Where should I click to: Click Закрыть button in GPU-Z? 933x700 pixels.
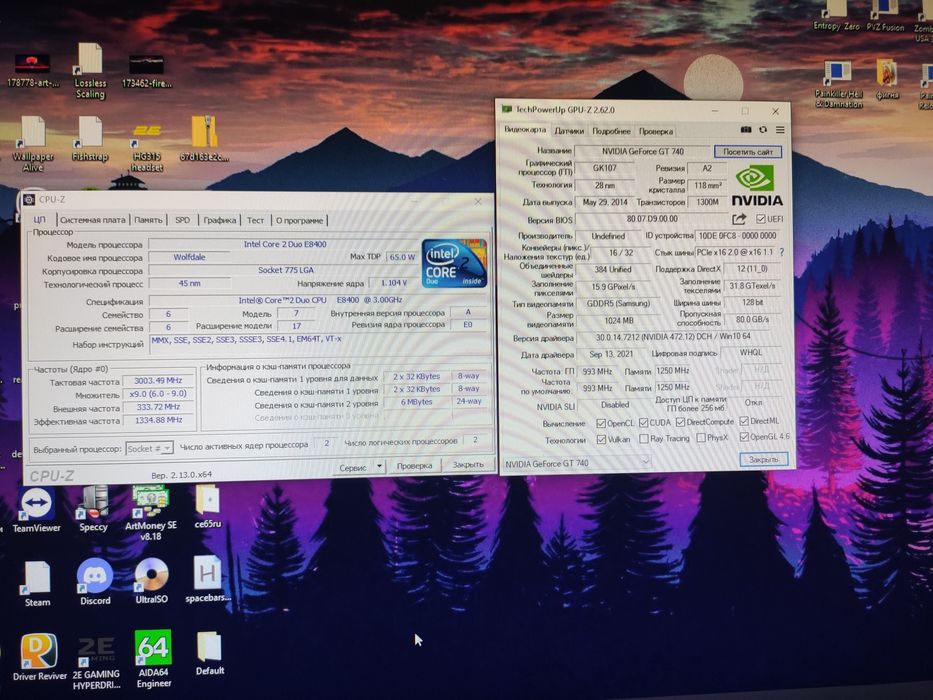(763, 459)
